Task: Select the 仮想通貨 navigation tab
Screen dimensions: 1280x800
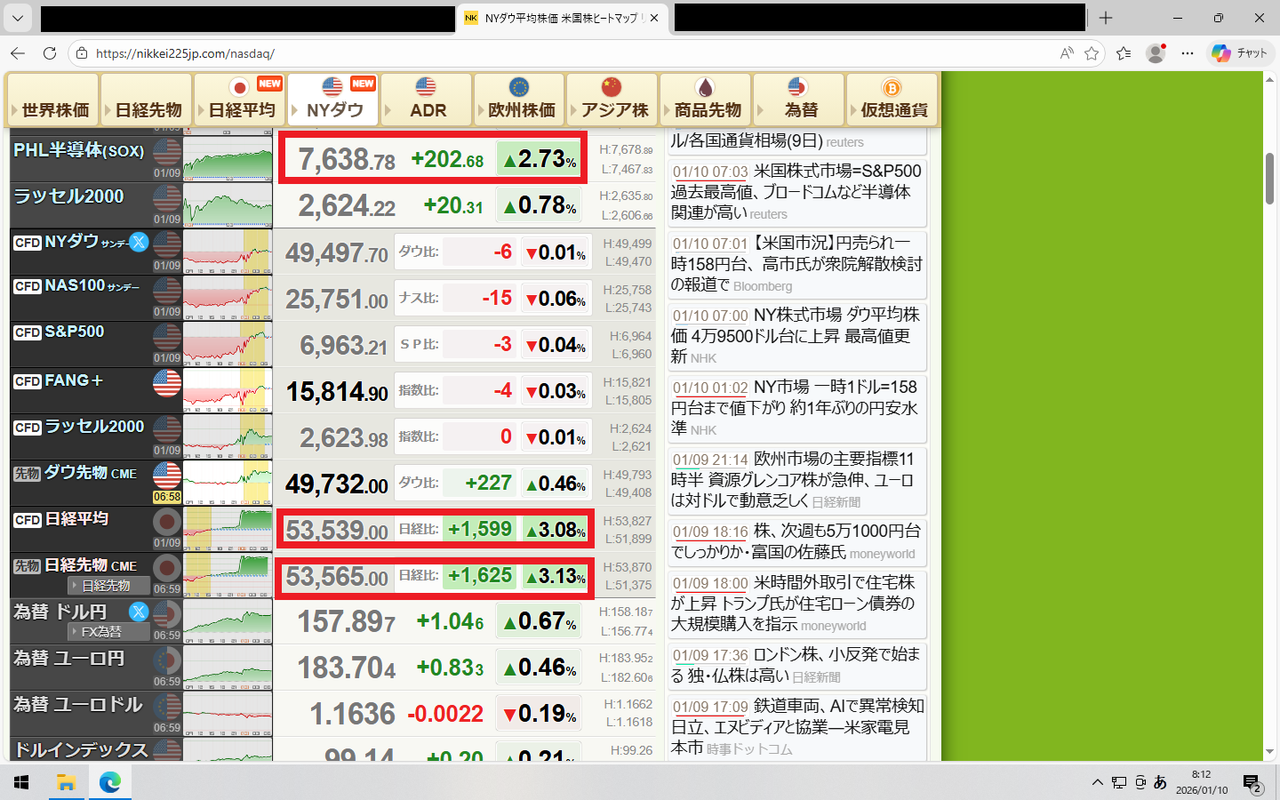Action: click(891, 100)
